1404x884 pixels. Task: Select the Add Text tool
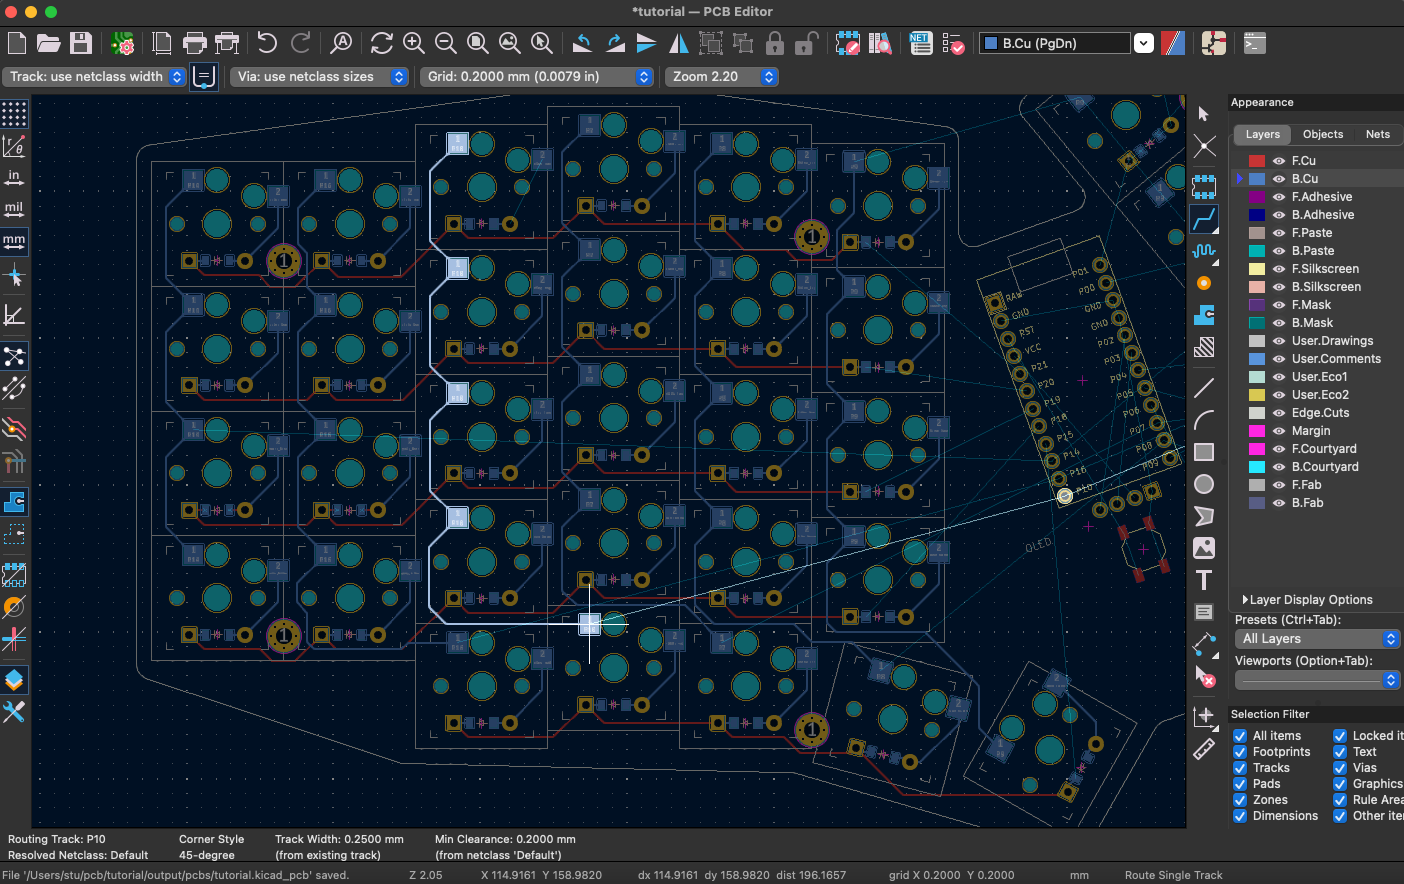click(1204, 580)
